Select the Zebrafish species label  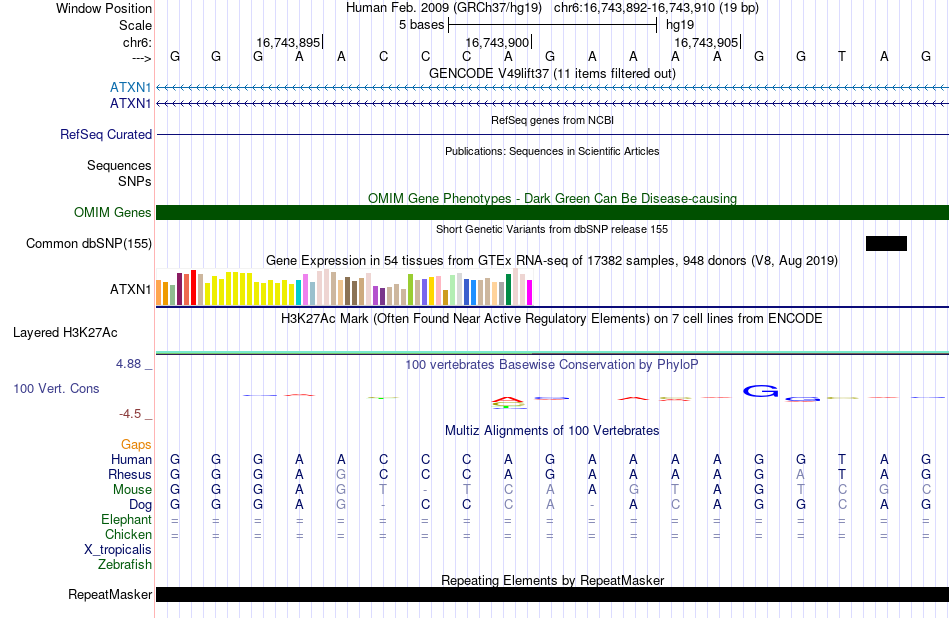[125, 565]
